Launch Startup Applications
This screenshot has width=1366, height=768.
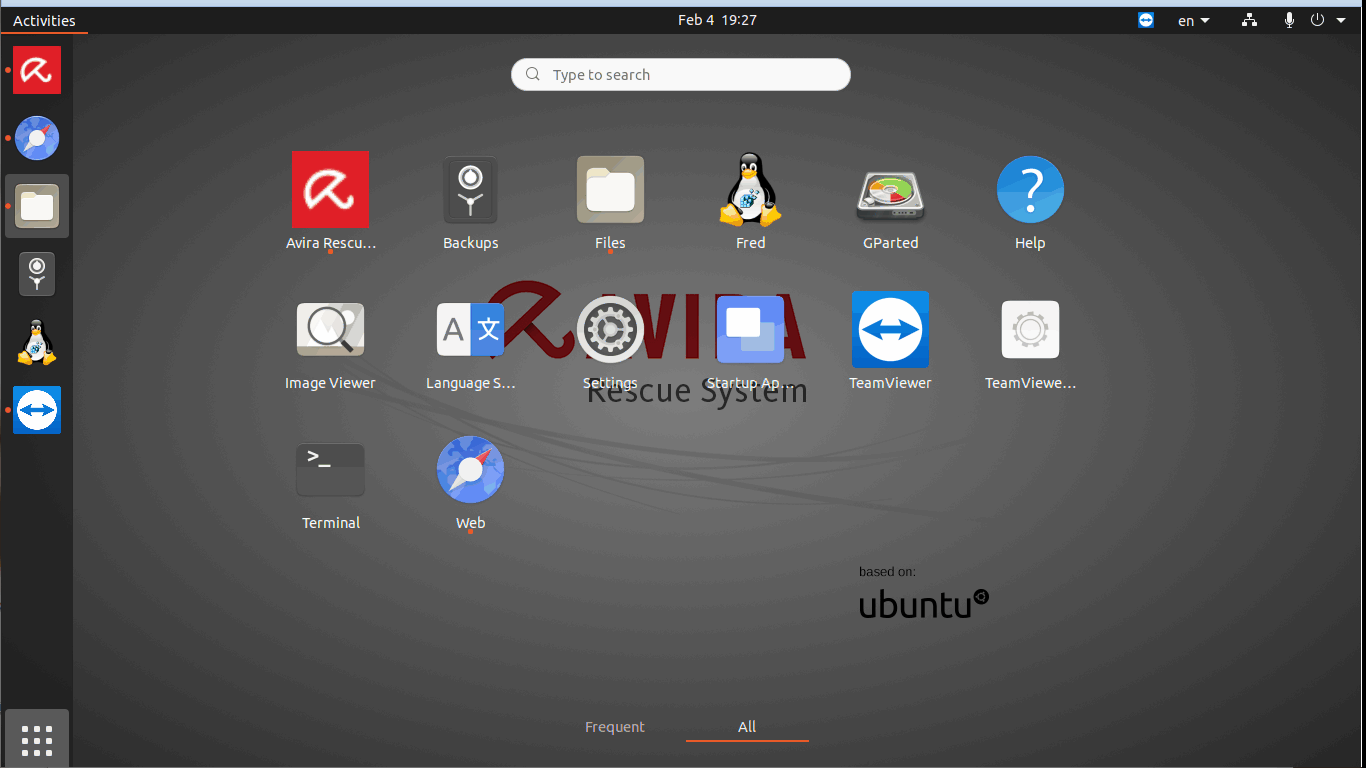tap(750, 330)
